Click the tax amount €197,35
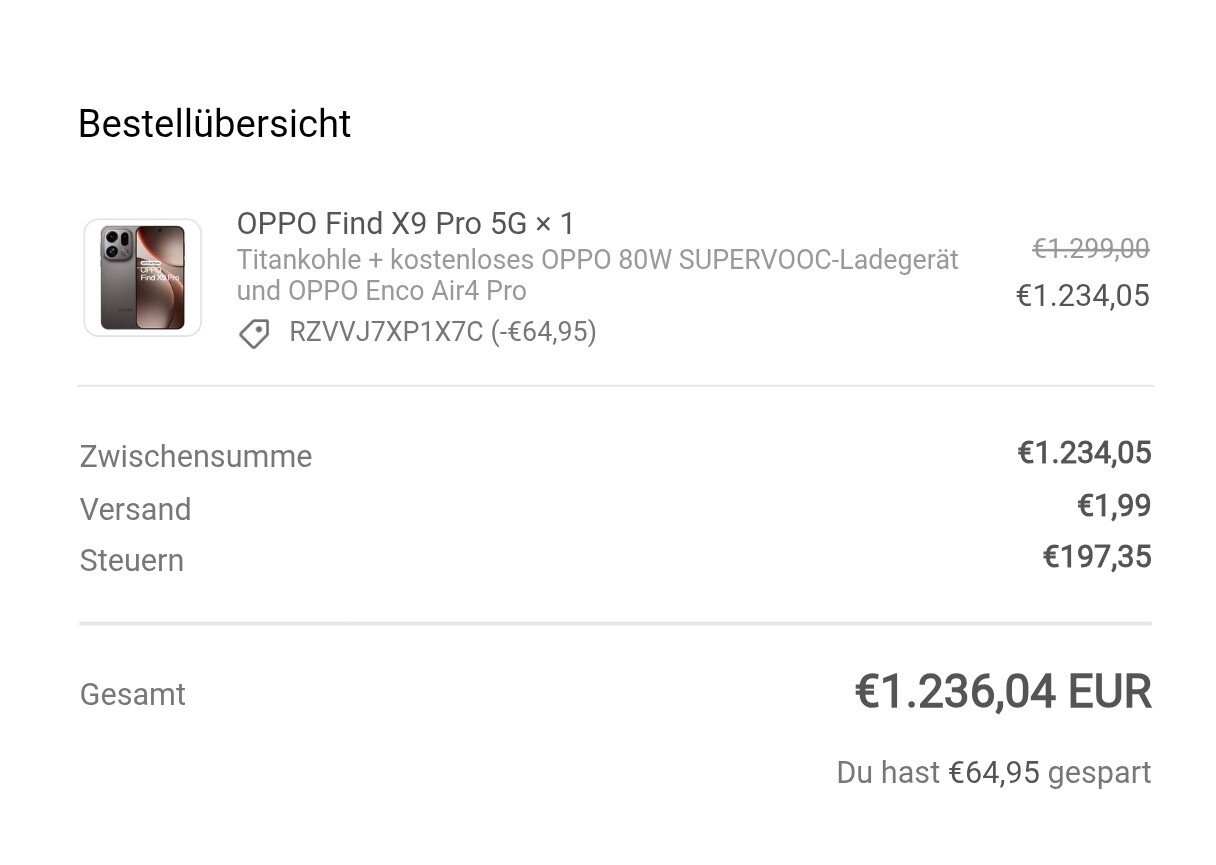This screenshot has width=1216, height=865. (1096, 557)
